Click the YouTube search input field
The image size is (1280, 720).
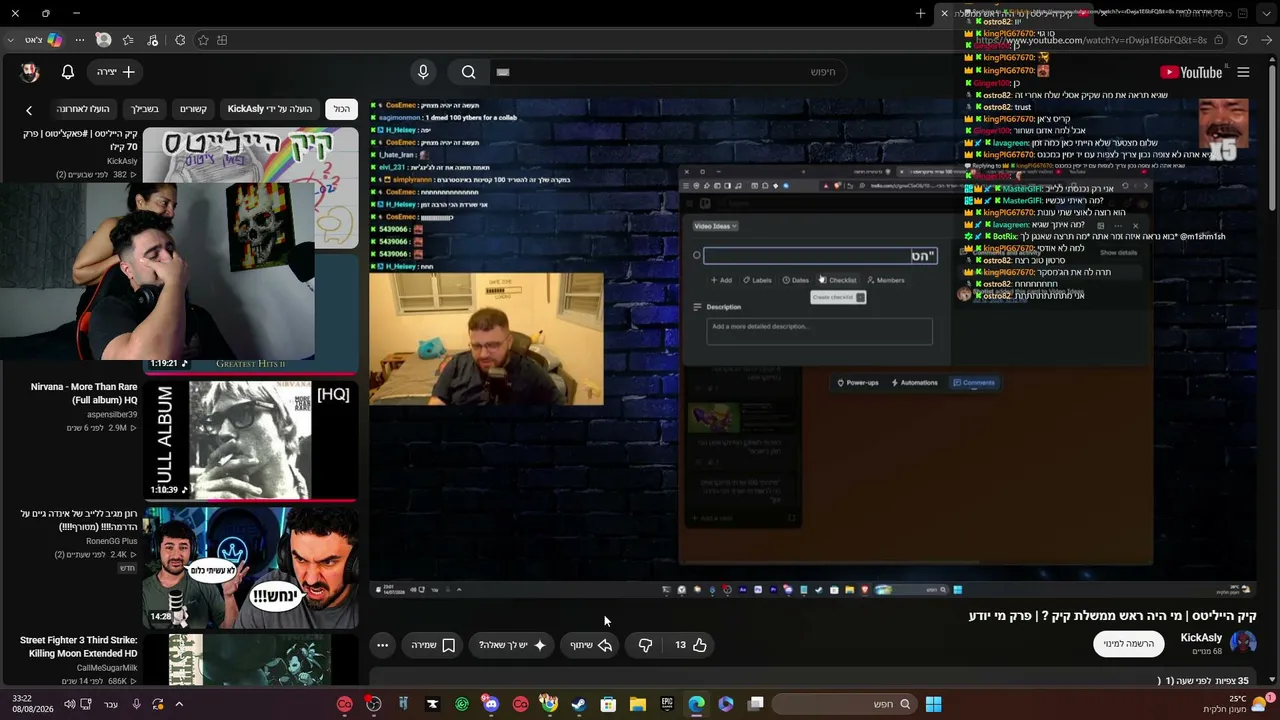[x=670, y=72]
